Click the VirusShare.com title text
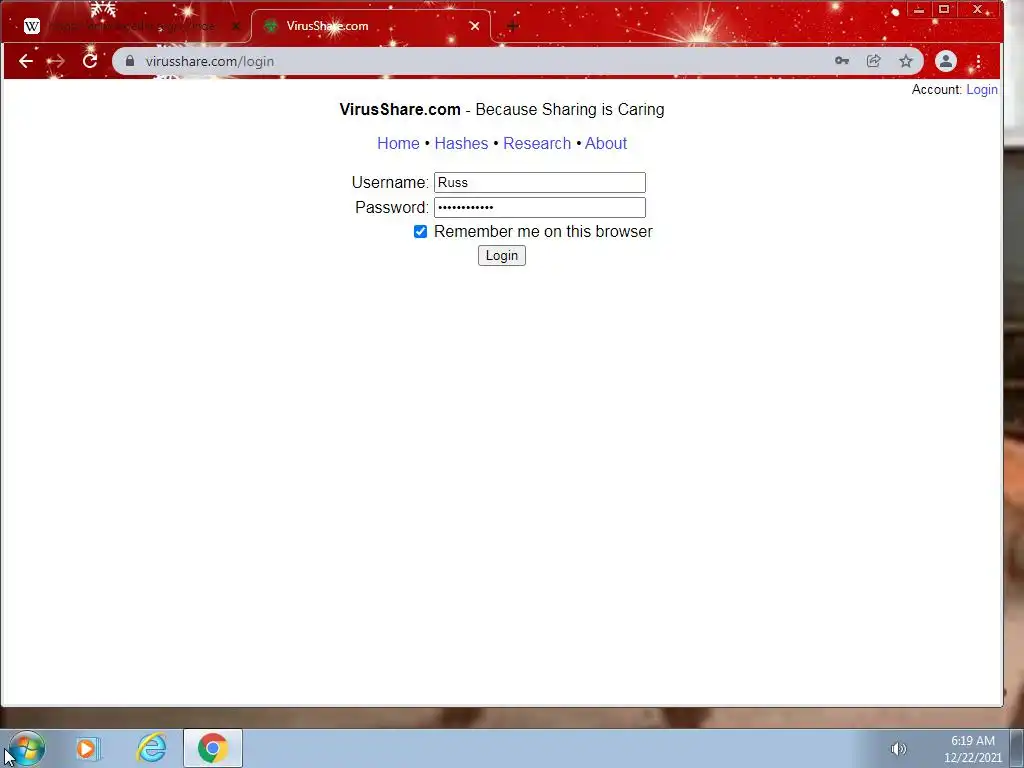Screen dimensions: 1024x768 [400, 109]
